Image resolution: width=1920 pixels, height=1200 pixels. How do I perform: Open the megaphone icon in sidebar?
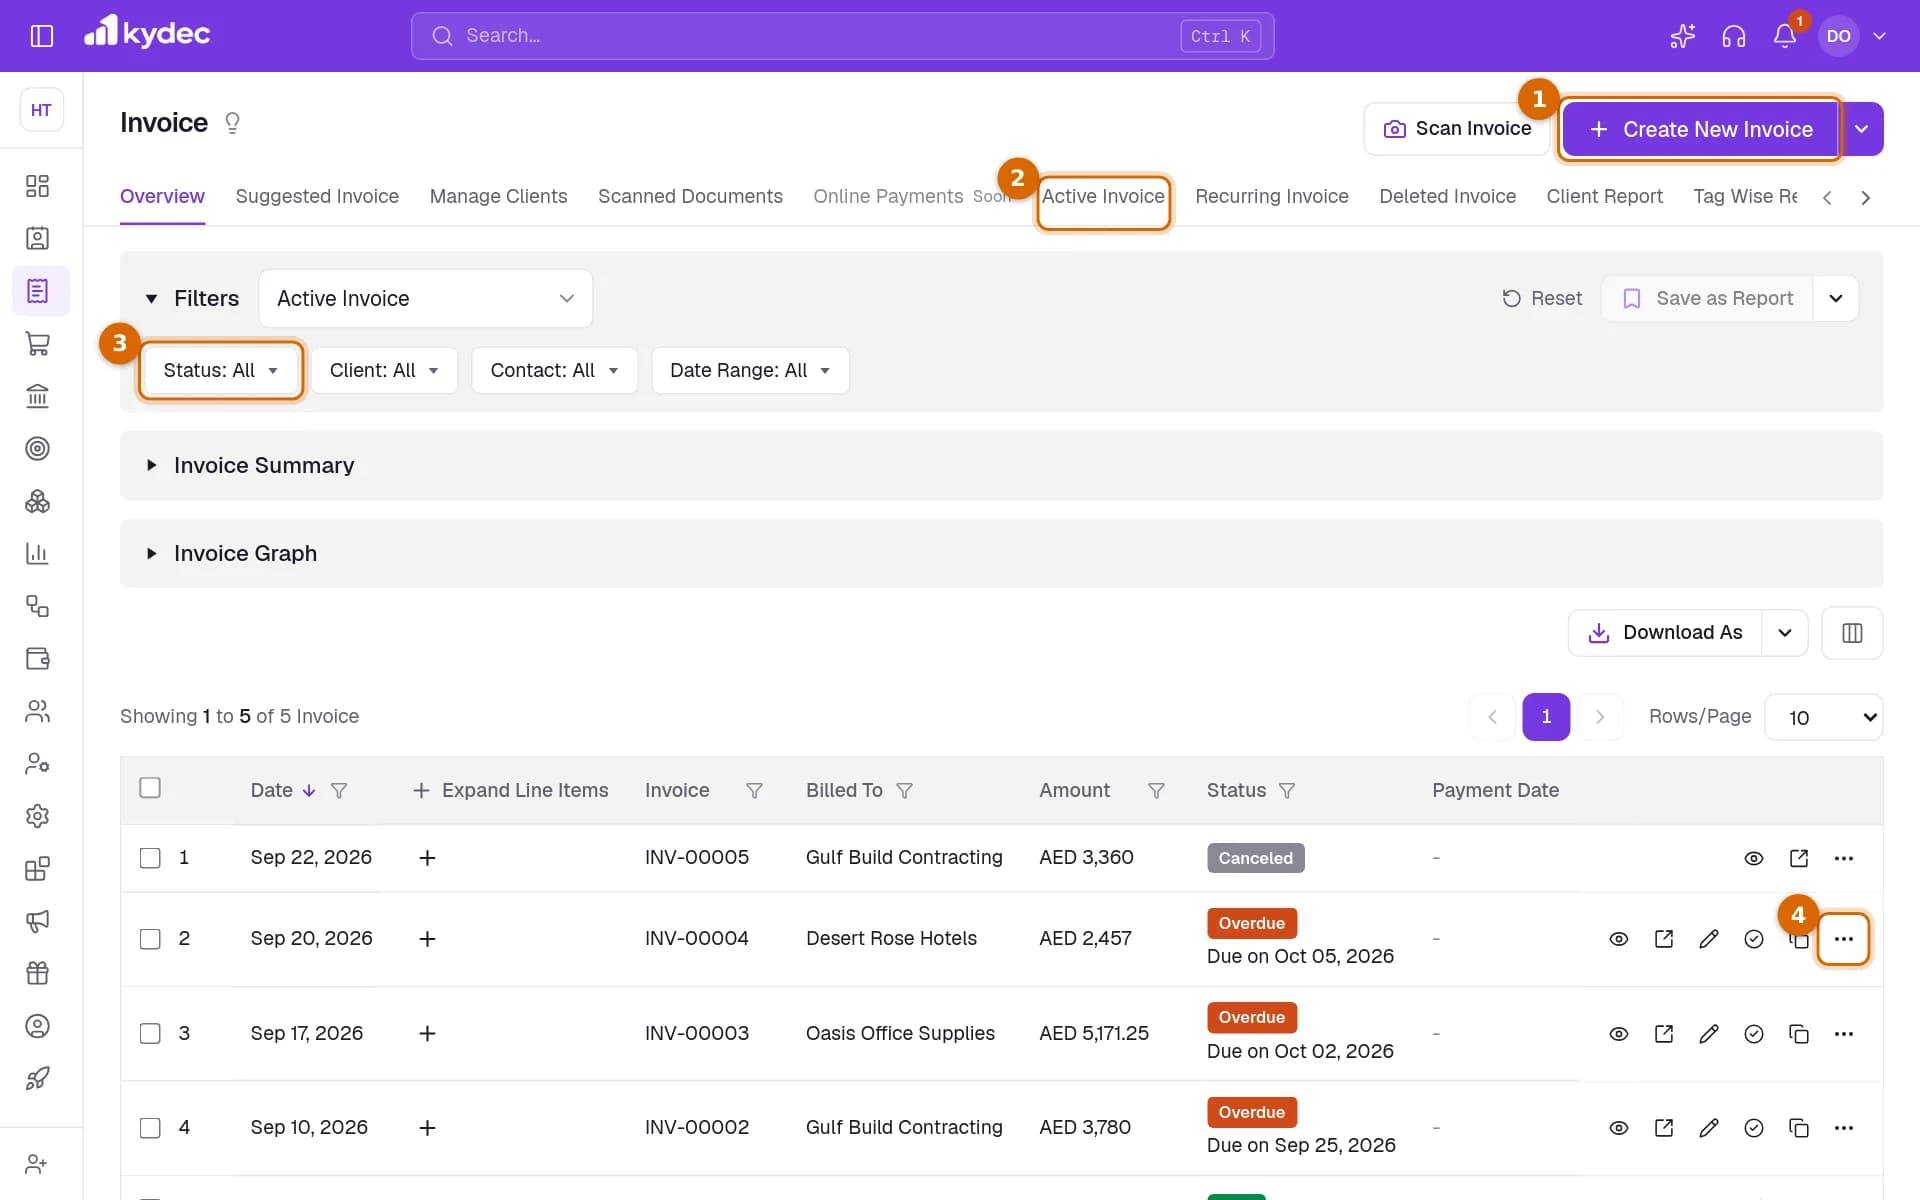click(37, 921)
